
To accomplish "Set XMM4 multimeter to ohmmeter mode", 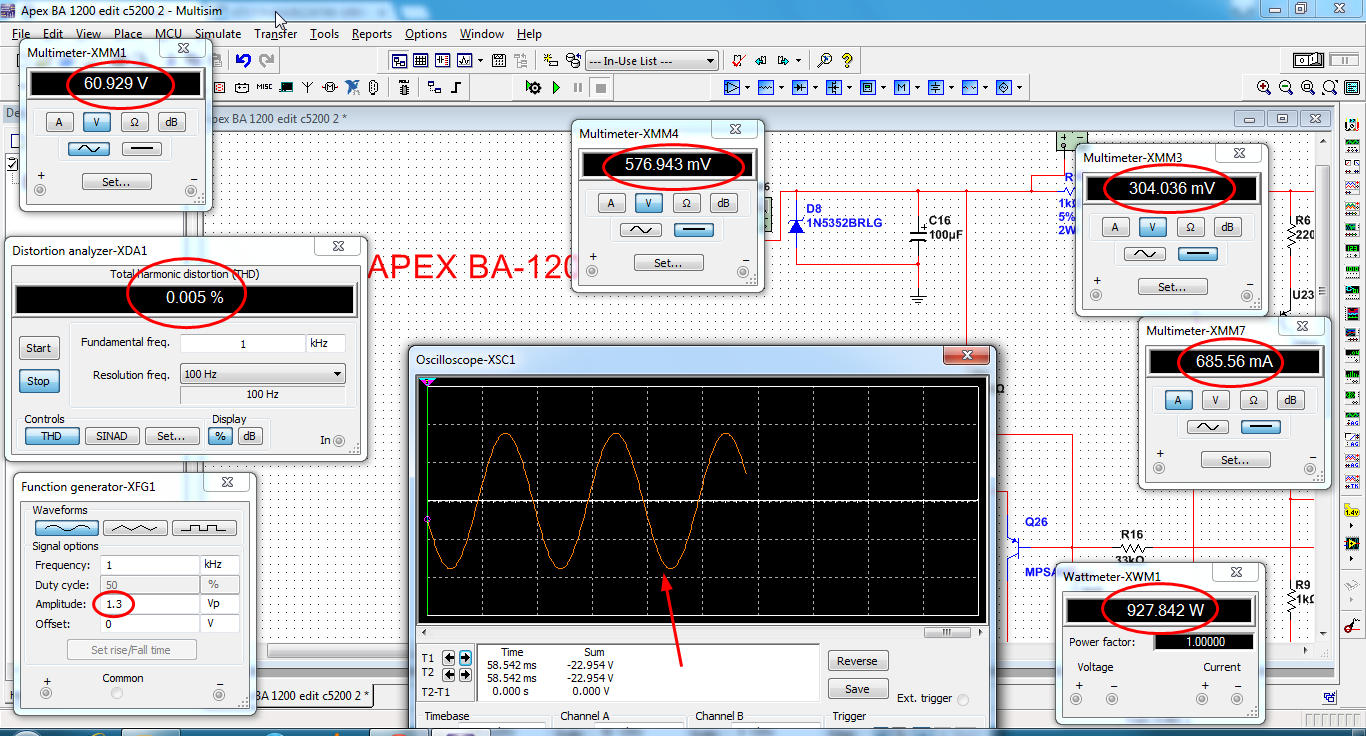I will (x=686, y=203).
